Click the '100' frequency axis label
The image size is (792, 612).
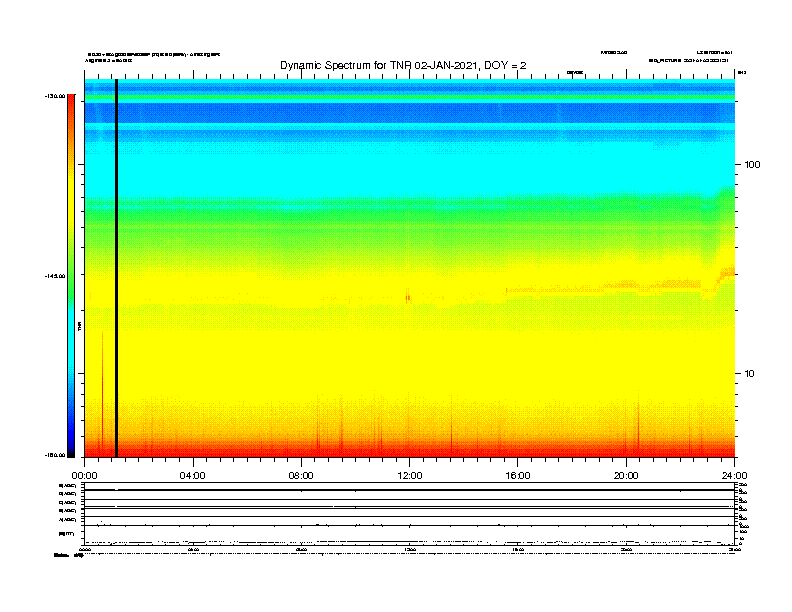pyautogui.click(x=752, y=165)
